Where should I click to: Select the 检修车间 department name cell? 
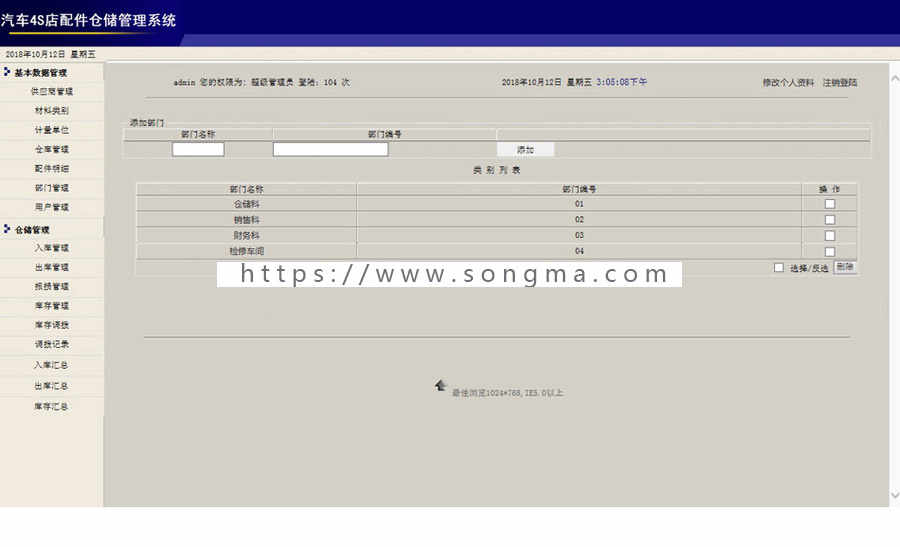click(246, 251)
